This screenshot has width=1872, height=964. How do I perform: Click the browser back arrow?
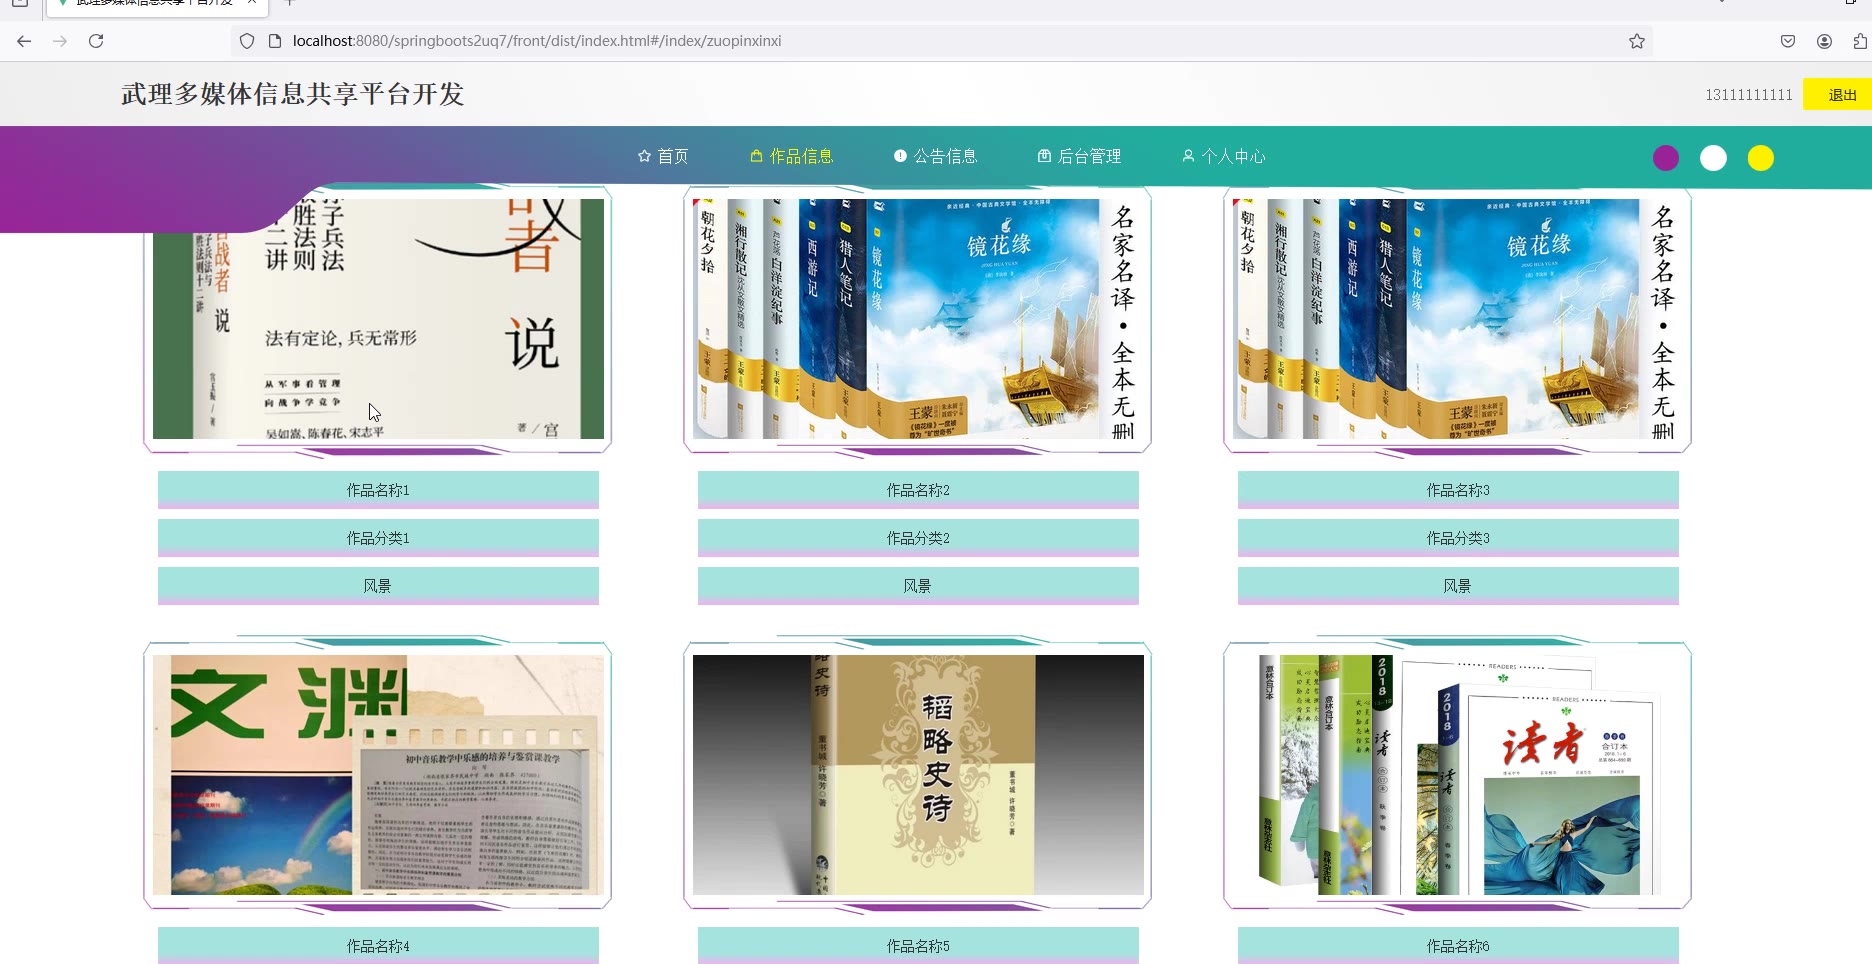click(x=24, y=41)
